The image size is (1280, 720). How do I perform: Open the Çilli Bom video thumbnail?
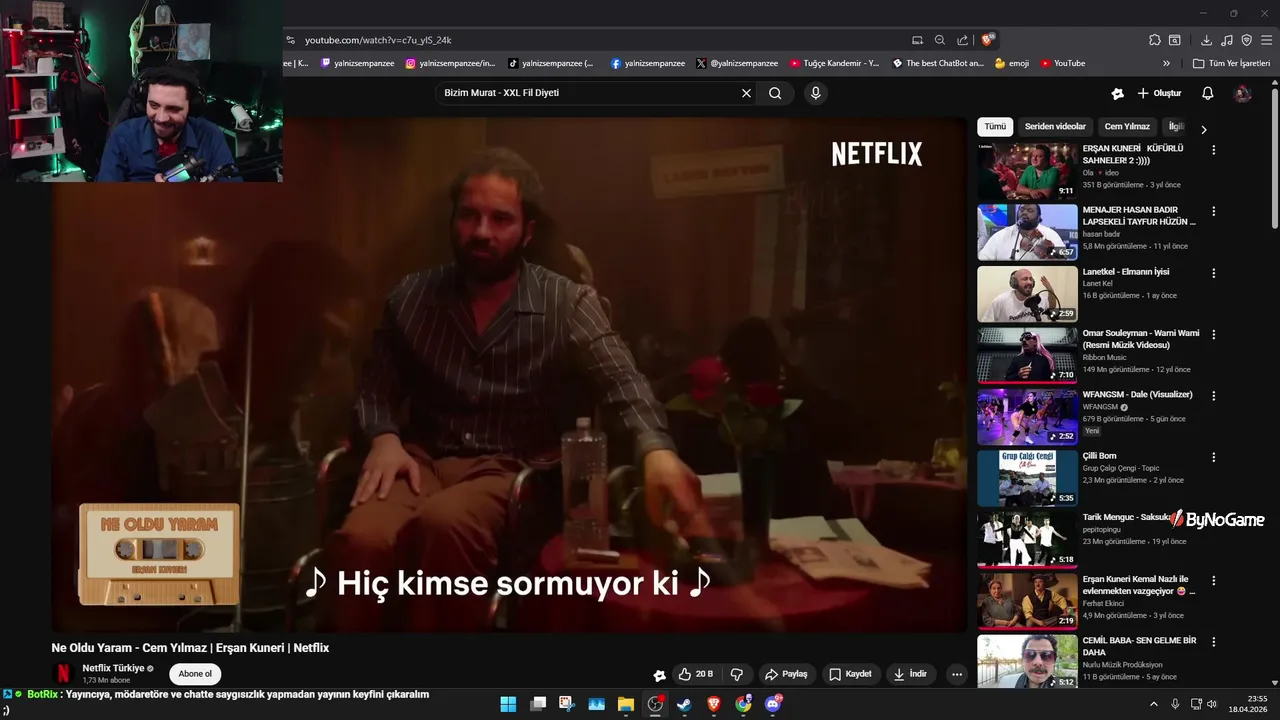(1027, 478)
